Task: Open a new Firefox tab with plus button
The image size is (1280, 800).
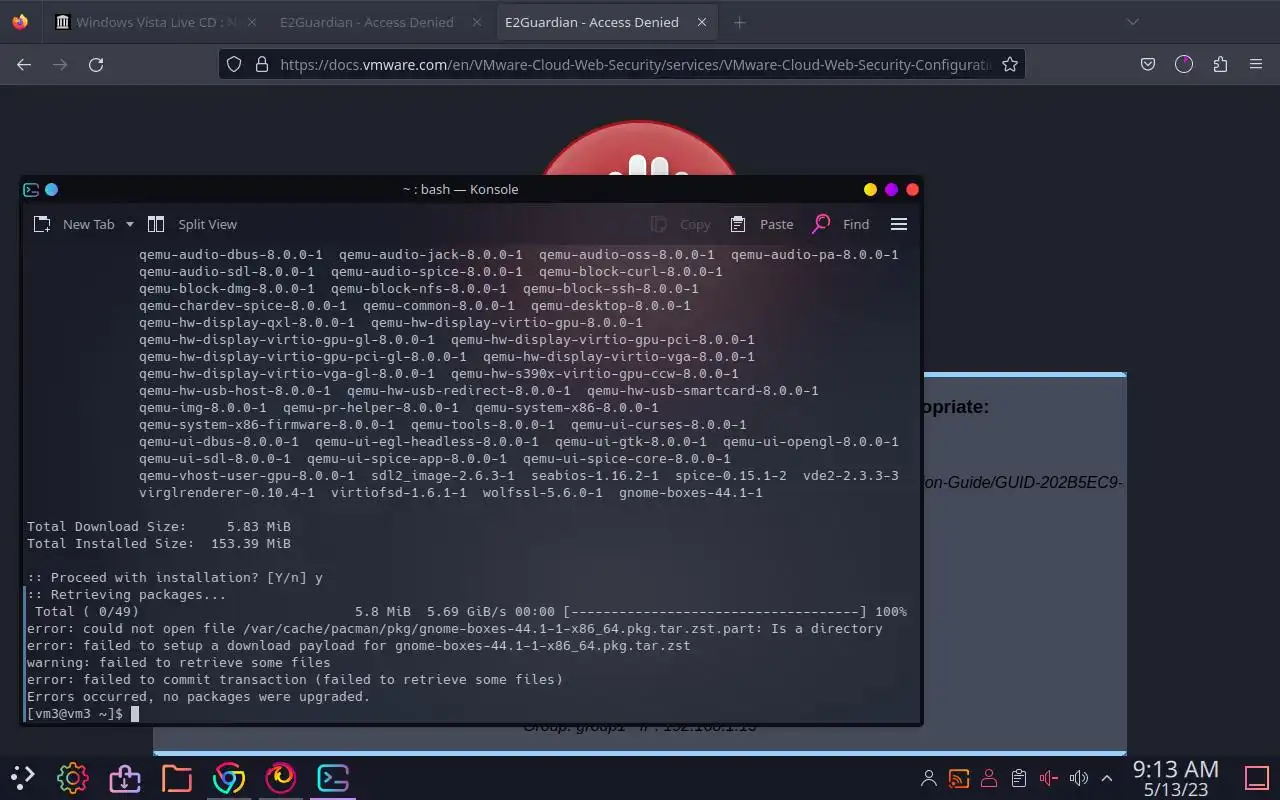Action: click(740, 22)
